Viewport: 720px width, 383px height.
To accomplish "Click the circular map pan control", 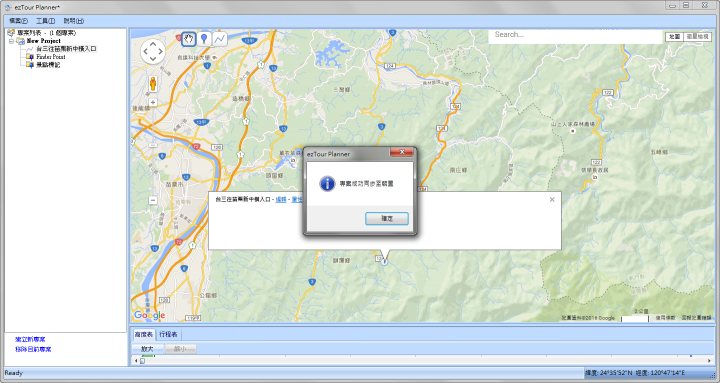I will coord(152,51).
